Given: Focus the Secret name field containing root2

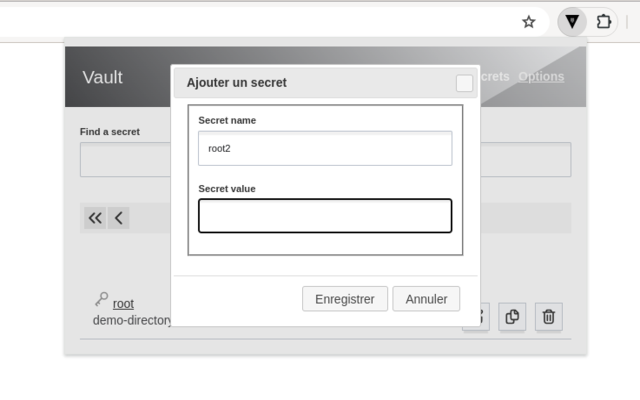Looking at the screenshot, I should pos(325,149).
